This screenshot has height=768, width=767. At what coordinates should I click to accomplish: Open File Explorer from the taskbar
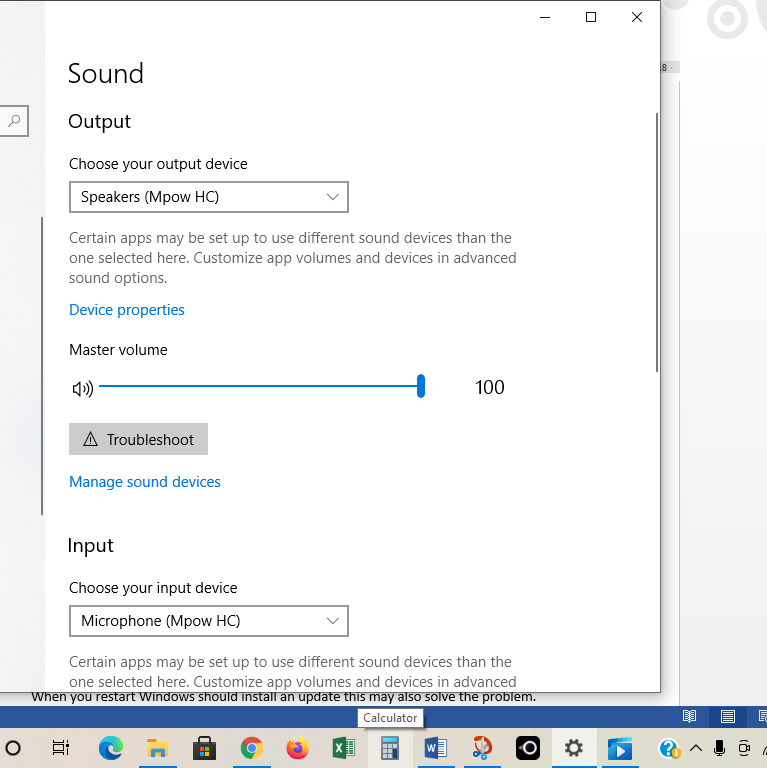pos(157,748)
